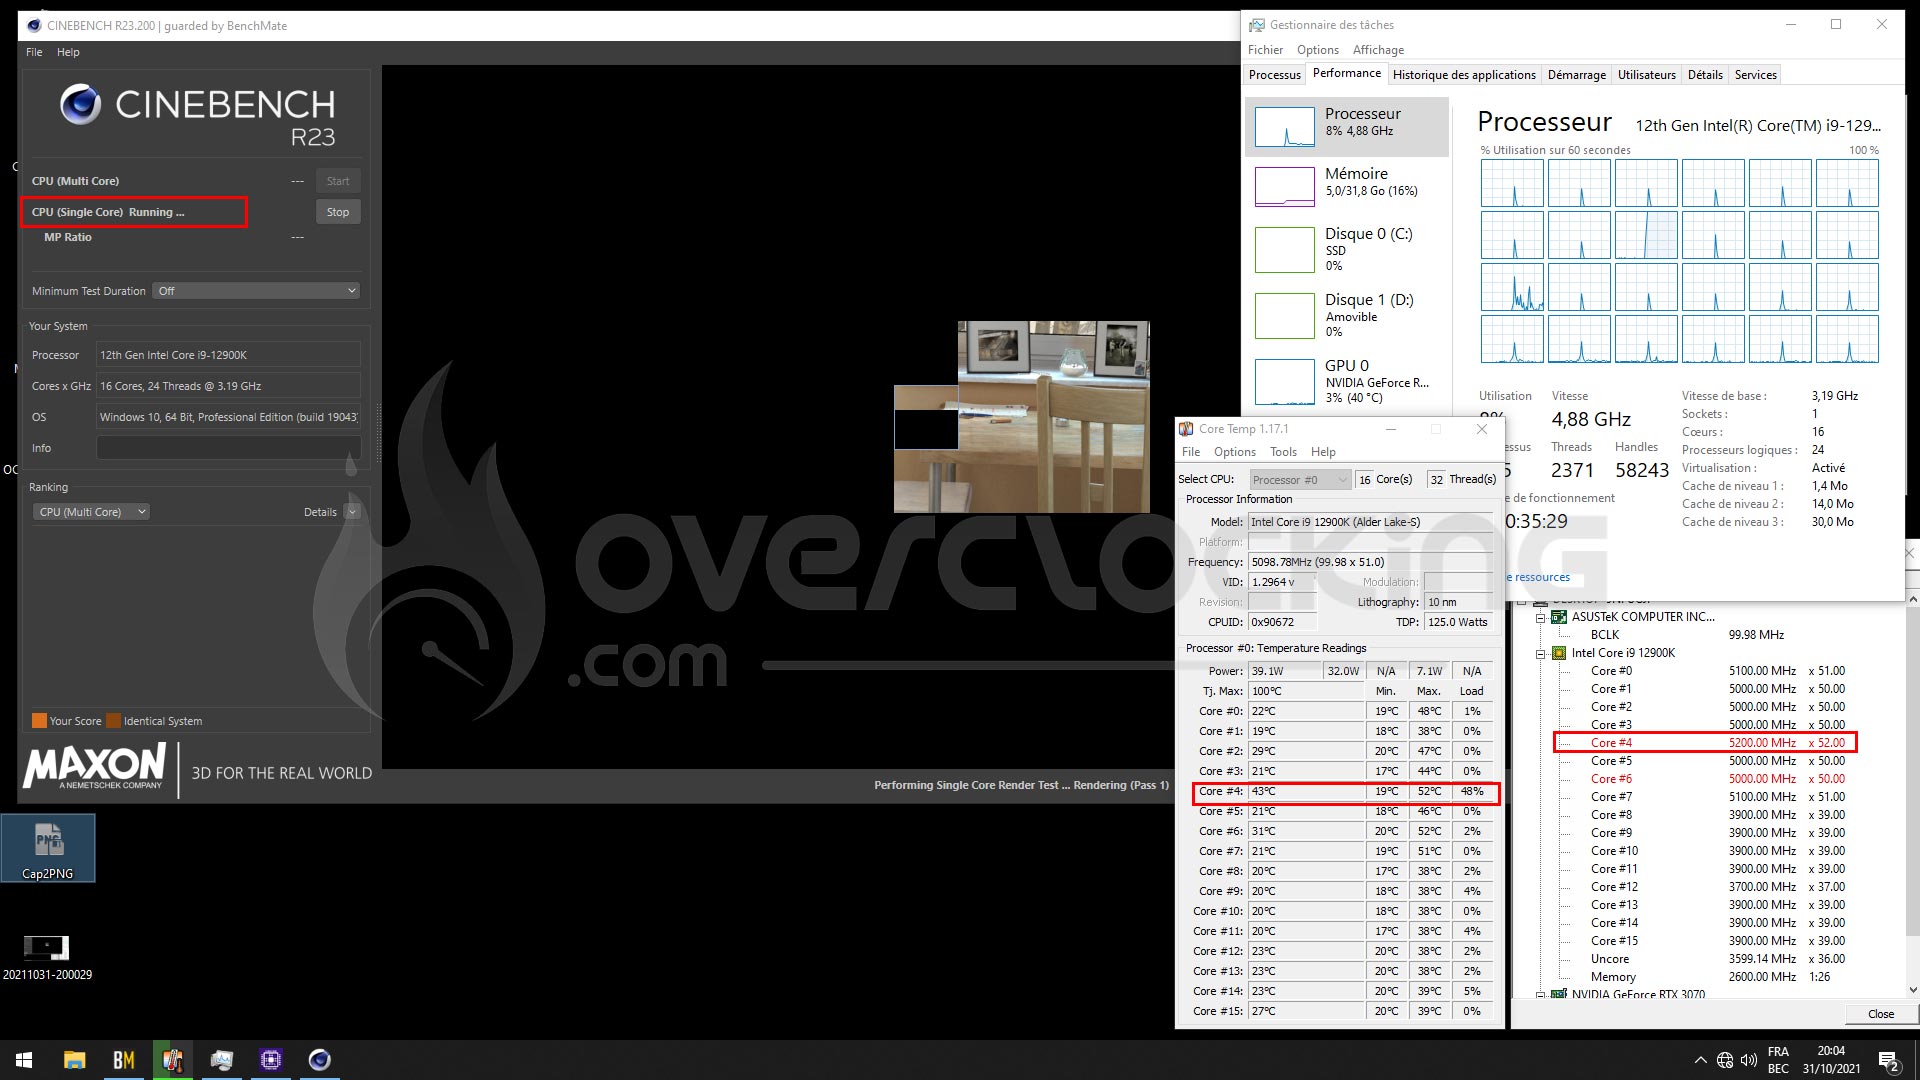Open Core Temp Select CPU dropdown
Viewport: 1920px width, 1080px height.
[x=1300, y=480]
